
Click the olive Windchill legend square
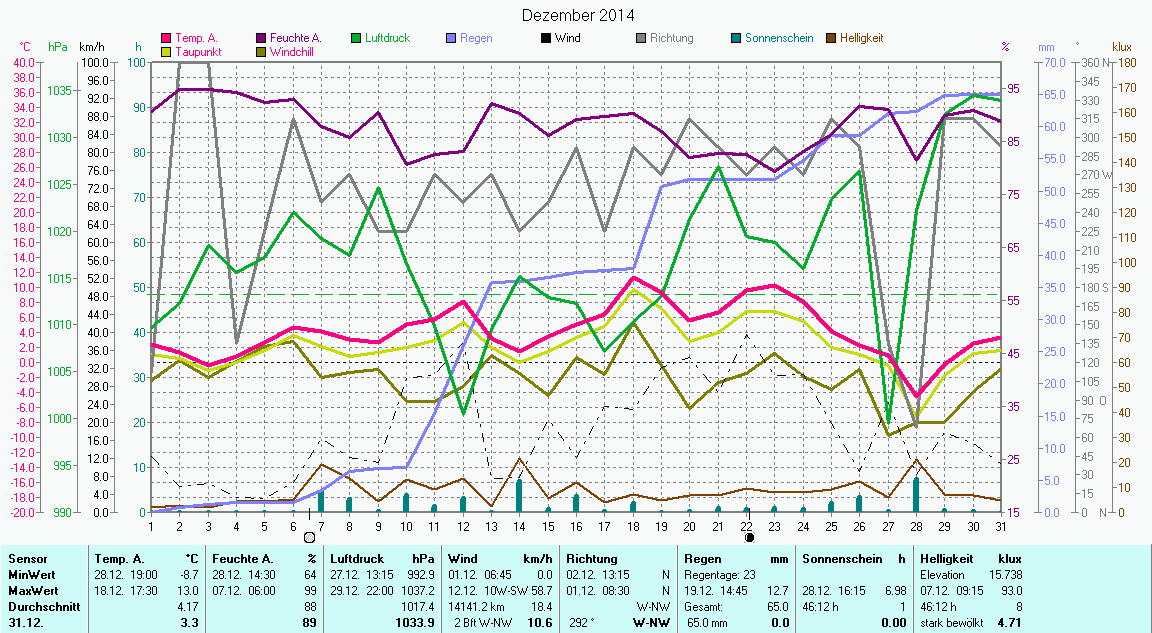coord(262,51)
